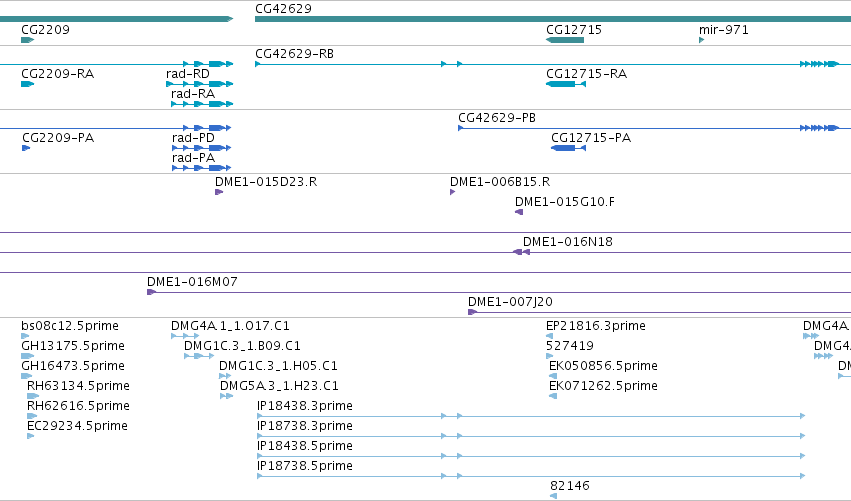Select the CG2209 gene glyph
Image resolution: width=851 pixels, height=501 pixels.
point(27,40)
